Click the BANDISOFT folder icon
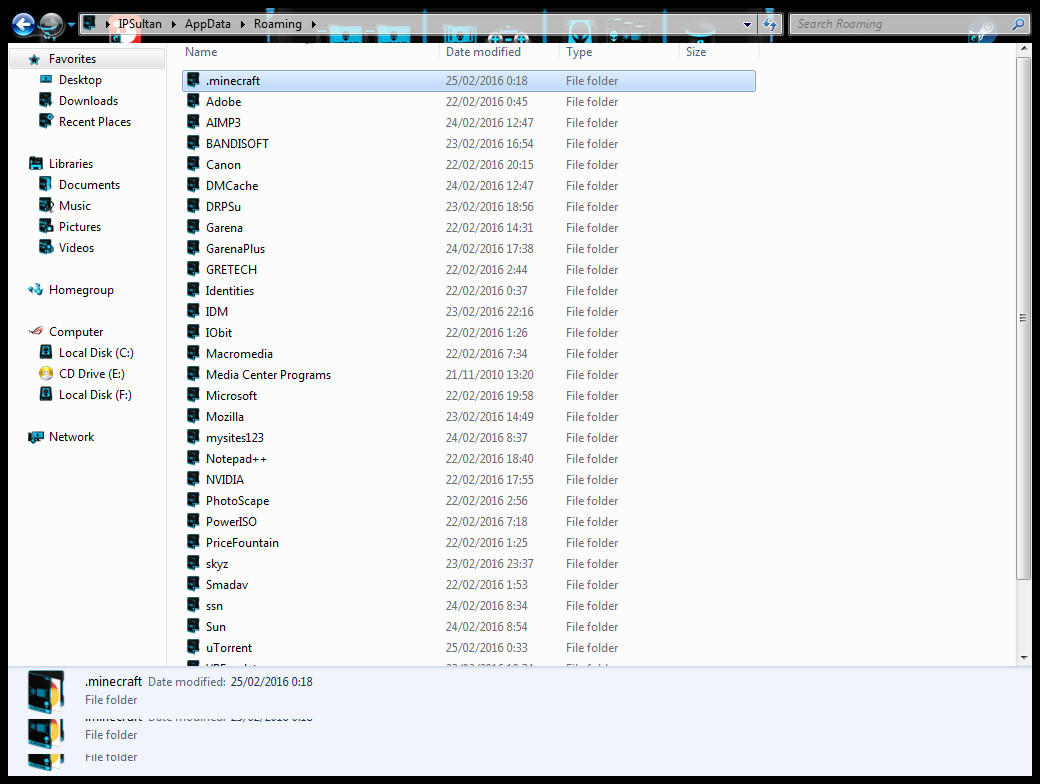Image resolution: width=1040 pixels, height=784 pixels. [193, 143]
